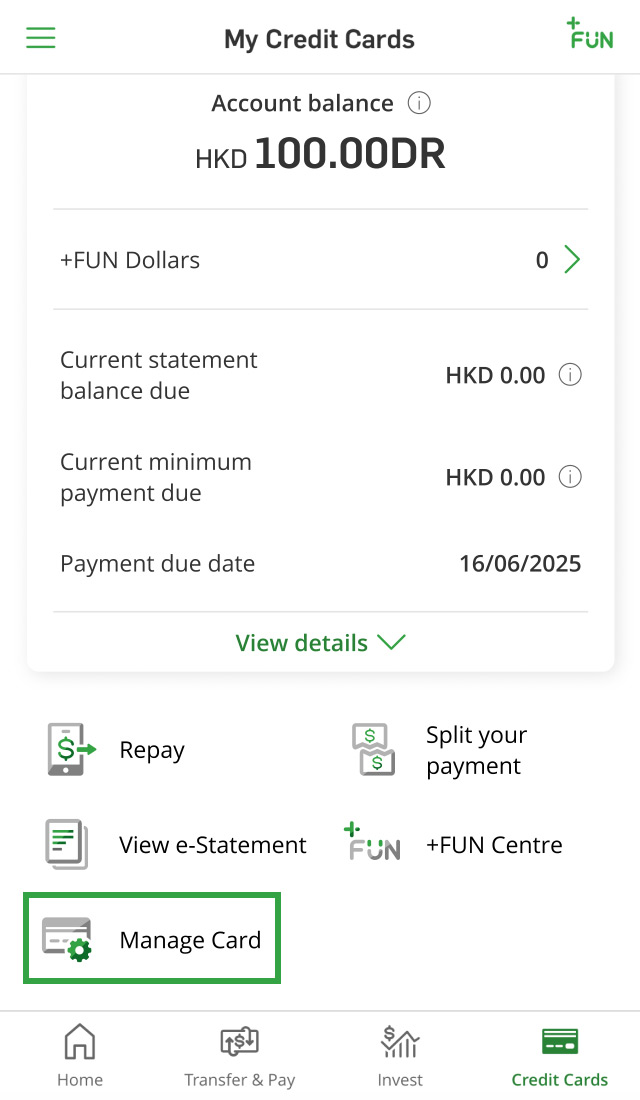The image size is (640, 1100).
Task: Tap info icon for statement balance due
Action: coord(570,375)
